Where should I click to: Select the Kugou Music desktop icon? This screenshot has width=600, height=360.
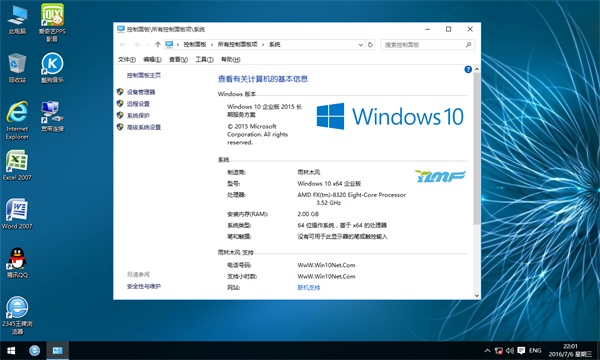point(52,68)
